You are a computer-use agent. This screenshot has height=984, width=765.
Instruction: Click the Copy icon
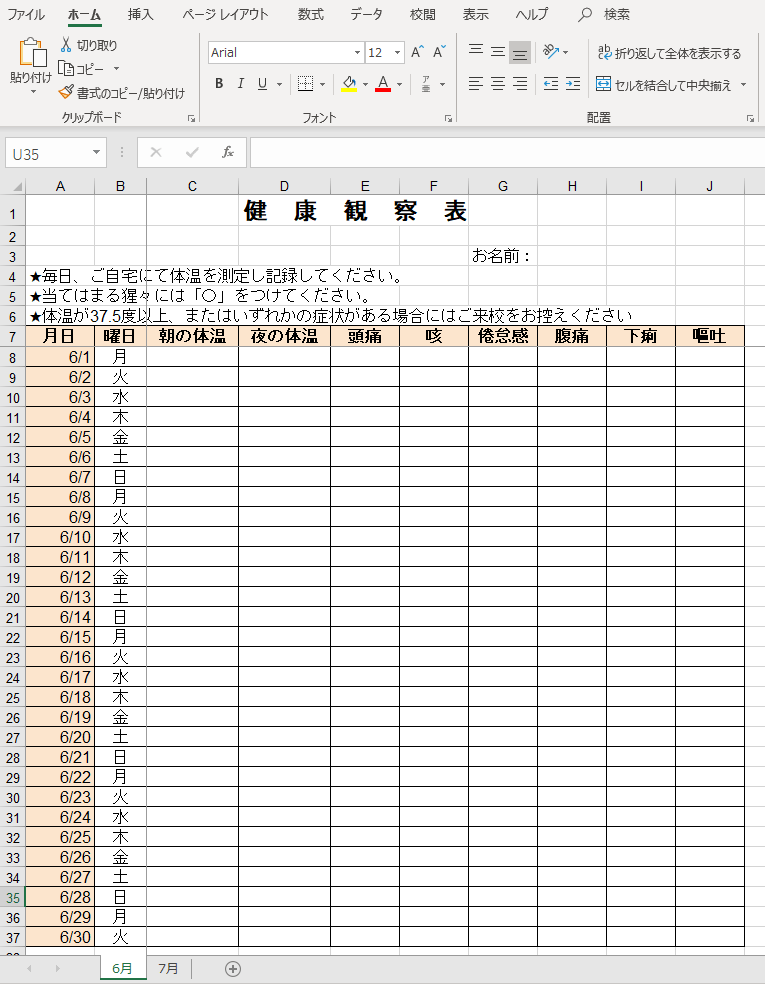coord(66,68)
